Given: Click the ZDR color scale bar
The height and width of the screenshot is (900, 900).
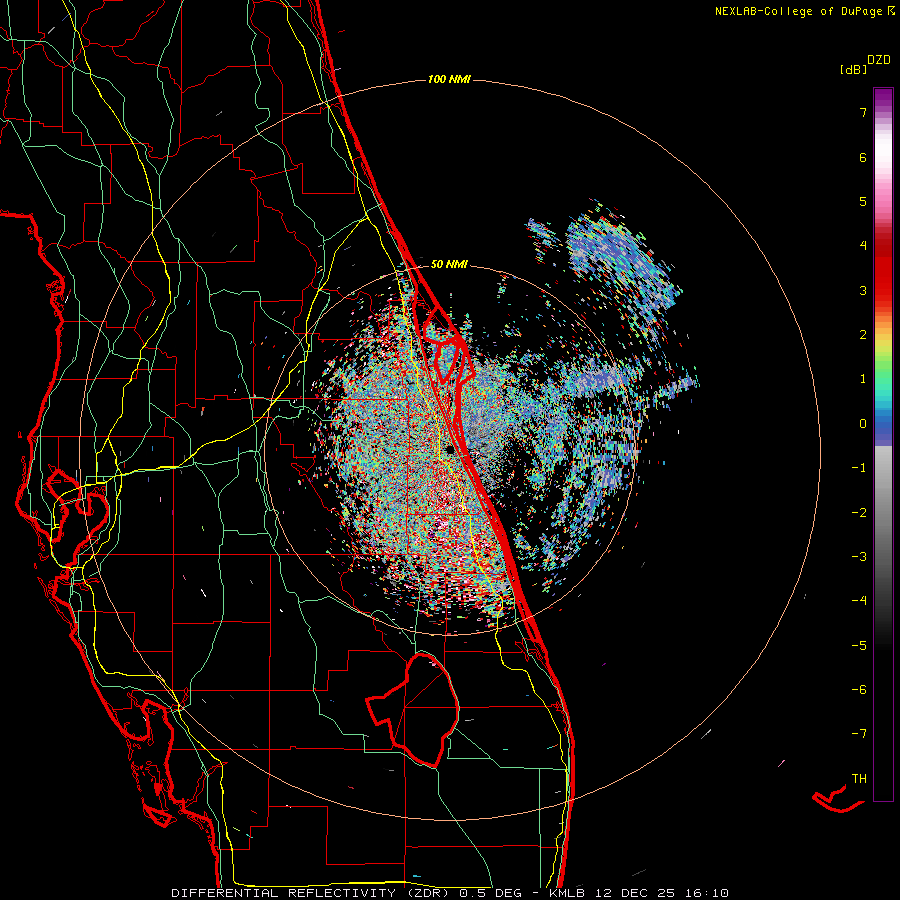Looking at the screenshot, I should click(x=883, y=444).
